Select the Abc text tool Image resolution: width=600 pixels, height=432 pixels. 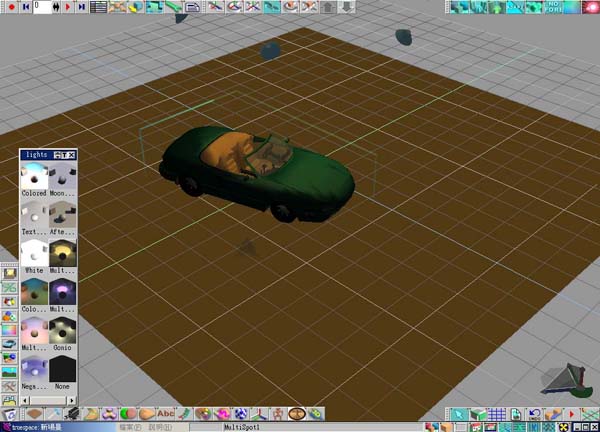pyautogui.click(x=165, y=413)
